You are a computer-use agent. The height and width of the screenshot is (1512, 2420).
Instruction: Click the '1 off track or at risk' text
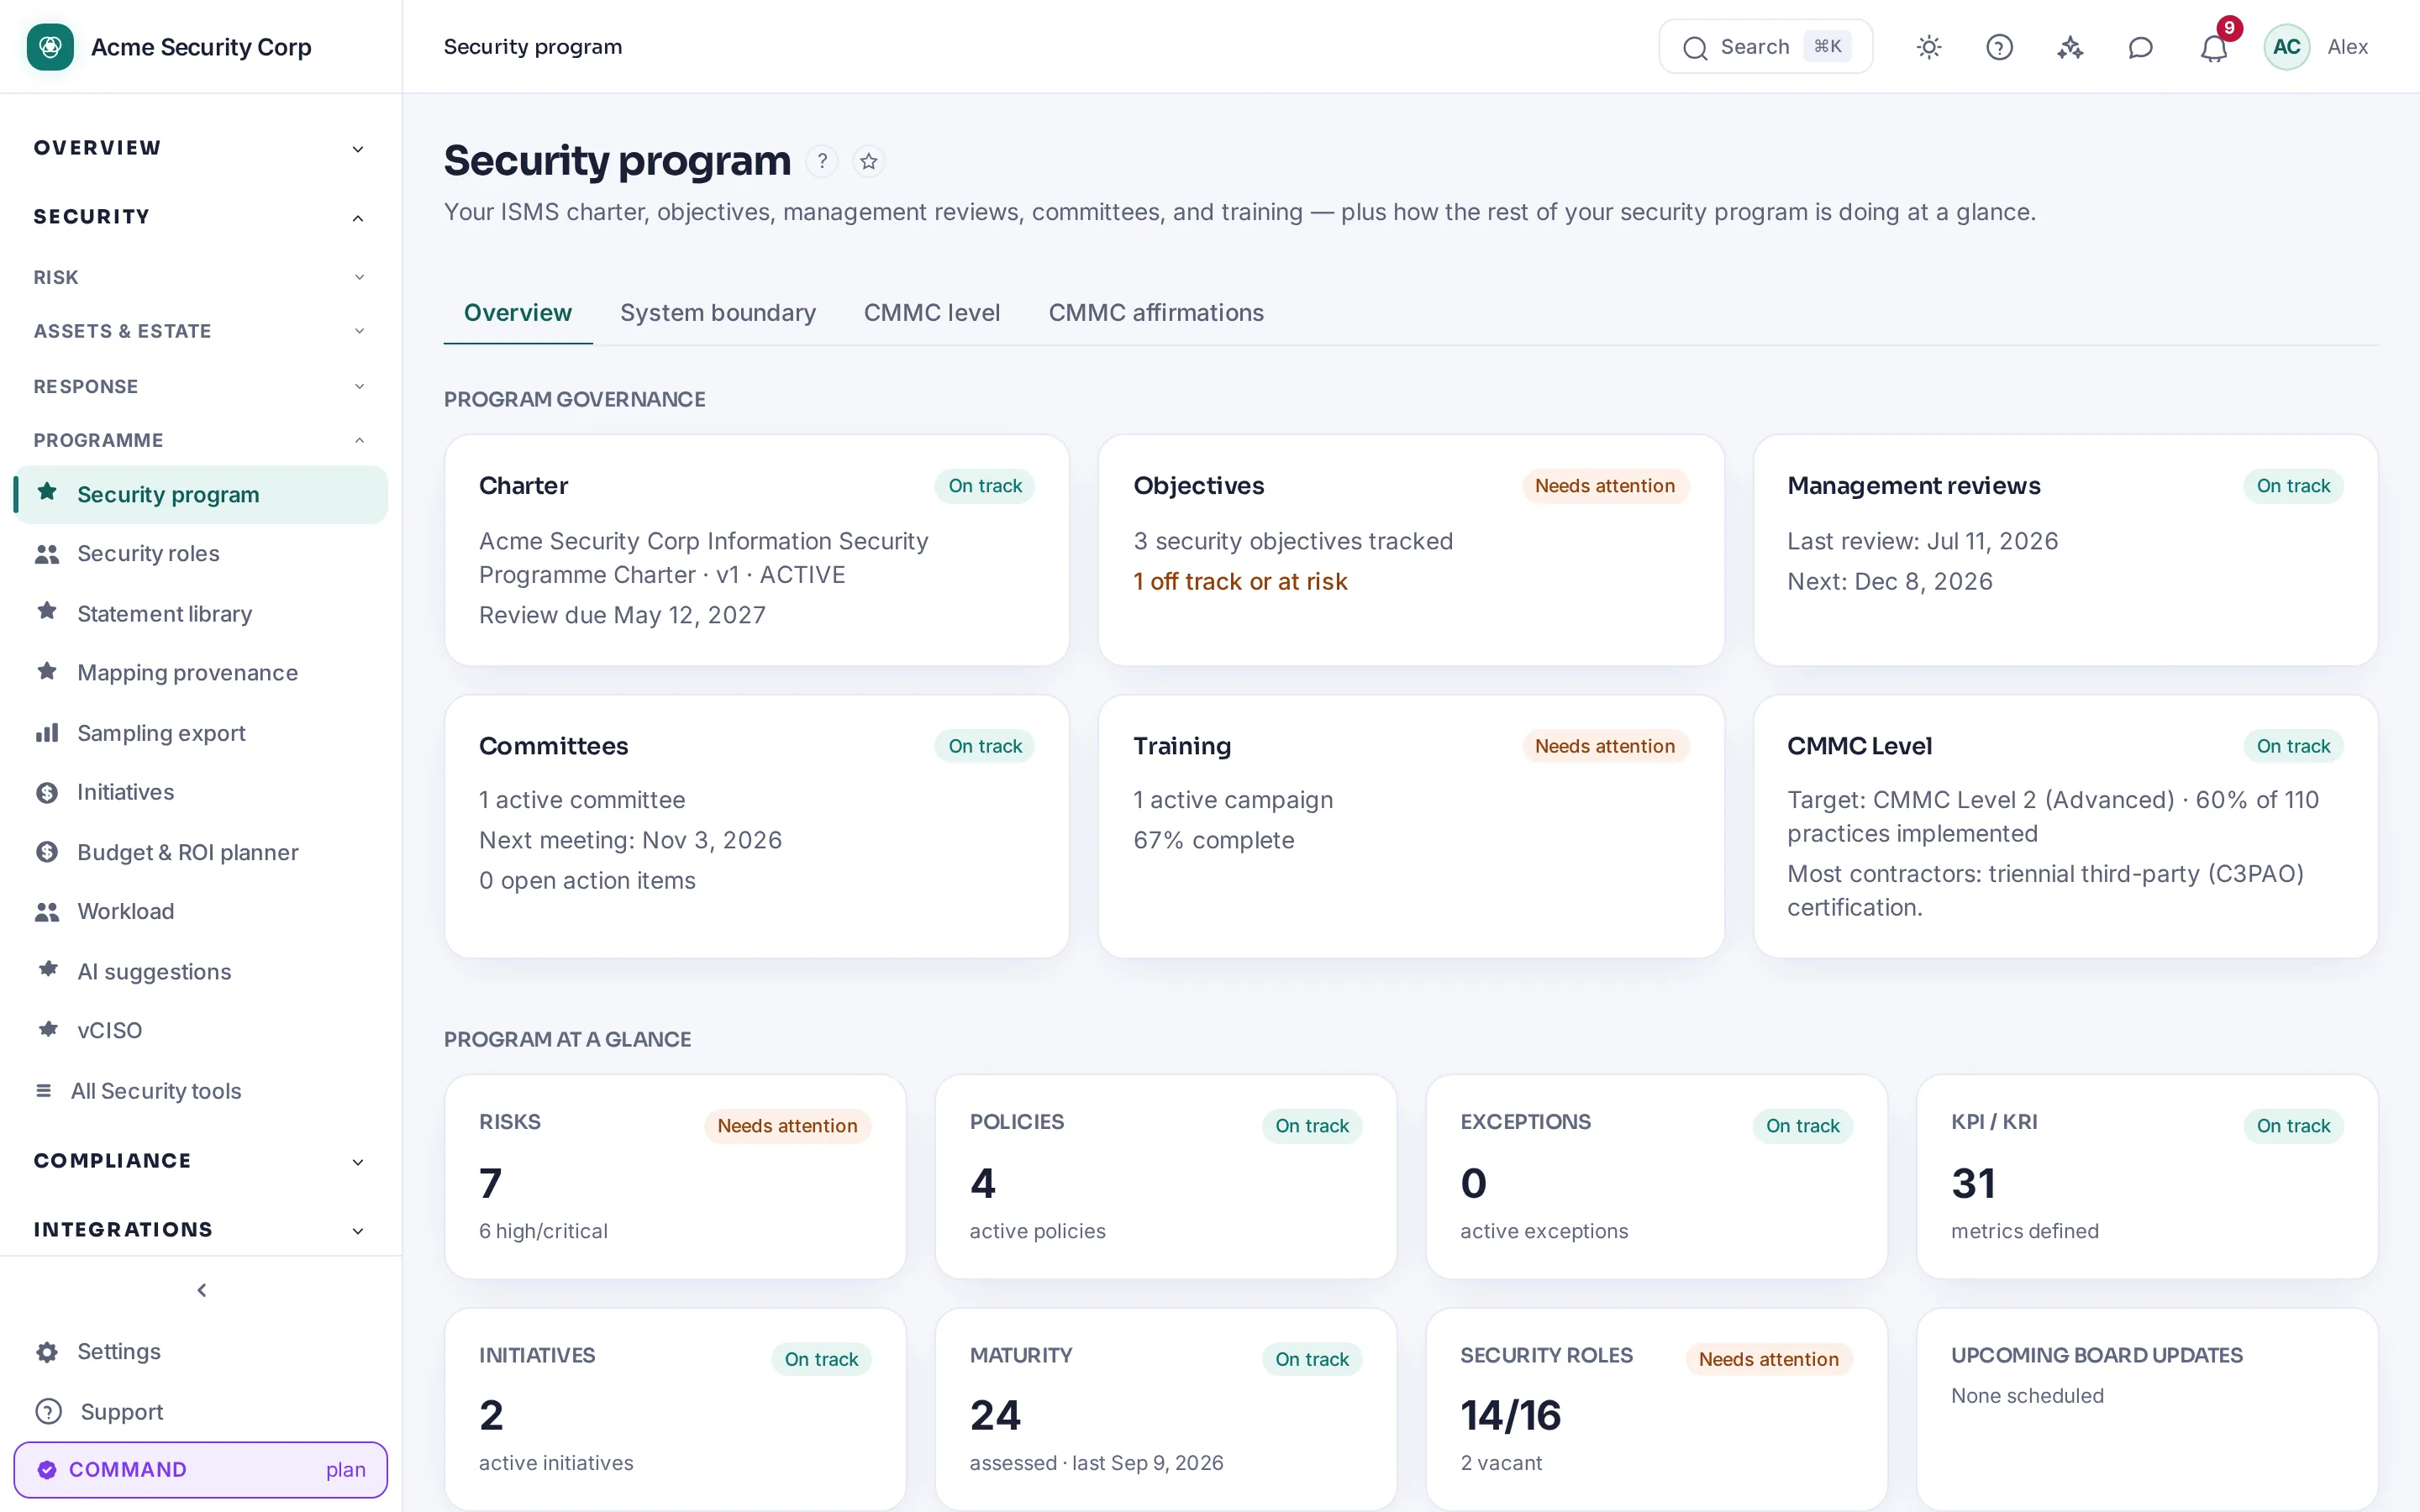pos(1240,582)
